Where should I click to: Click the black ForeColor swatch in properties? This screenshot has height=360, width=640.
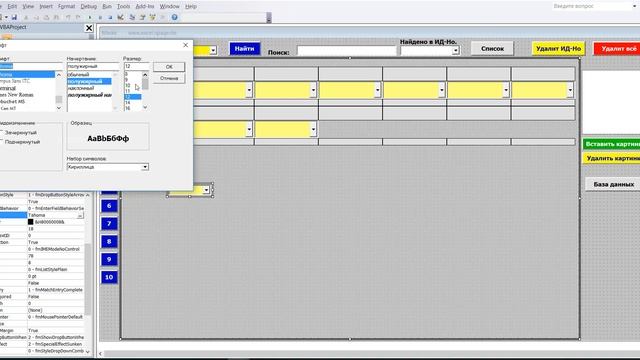point(31,222)
